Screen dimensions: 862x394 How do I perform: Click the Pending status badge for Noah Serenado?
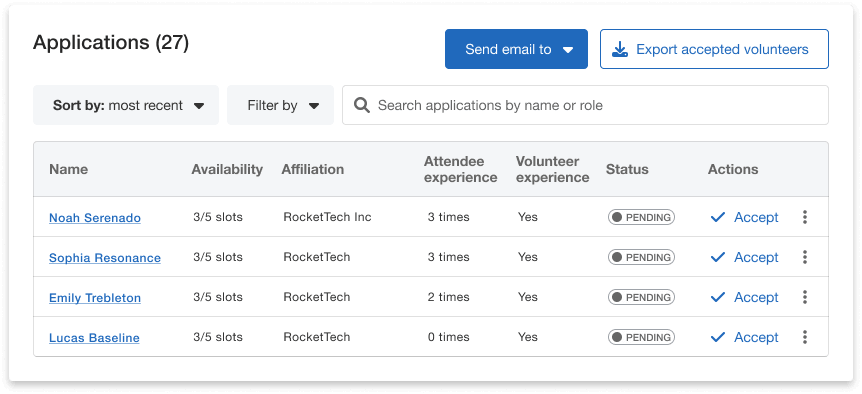tap(641, 217)
